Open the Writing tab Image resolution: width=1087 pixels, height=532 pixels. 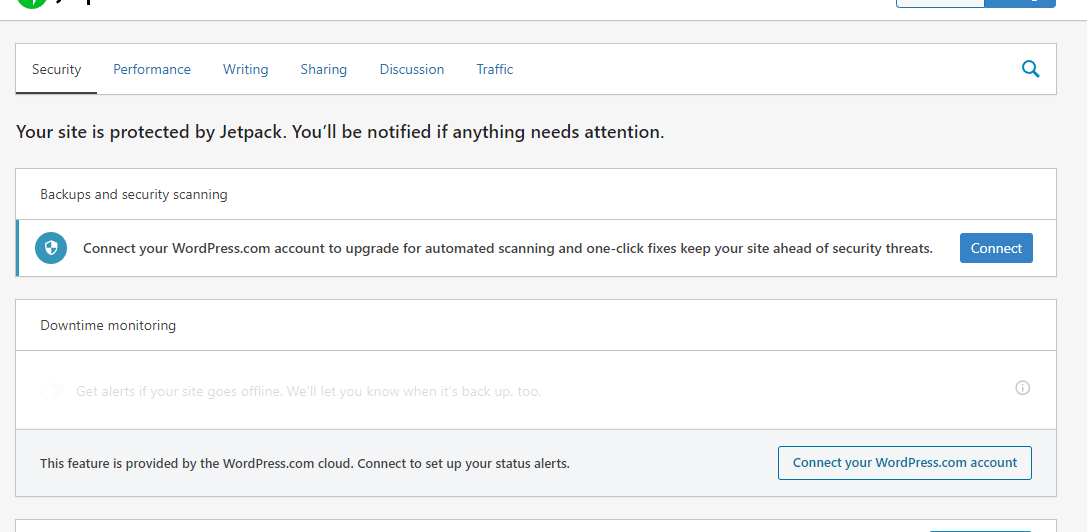[x=245, y=69]
